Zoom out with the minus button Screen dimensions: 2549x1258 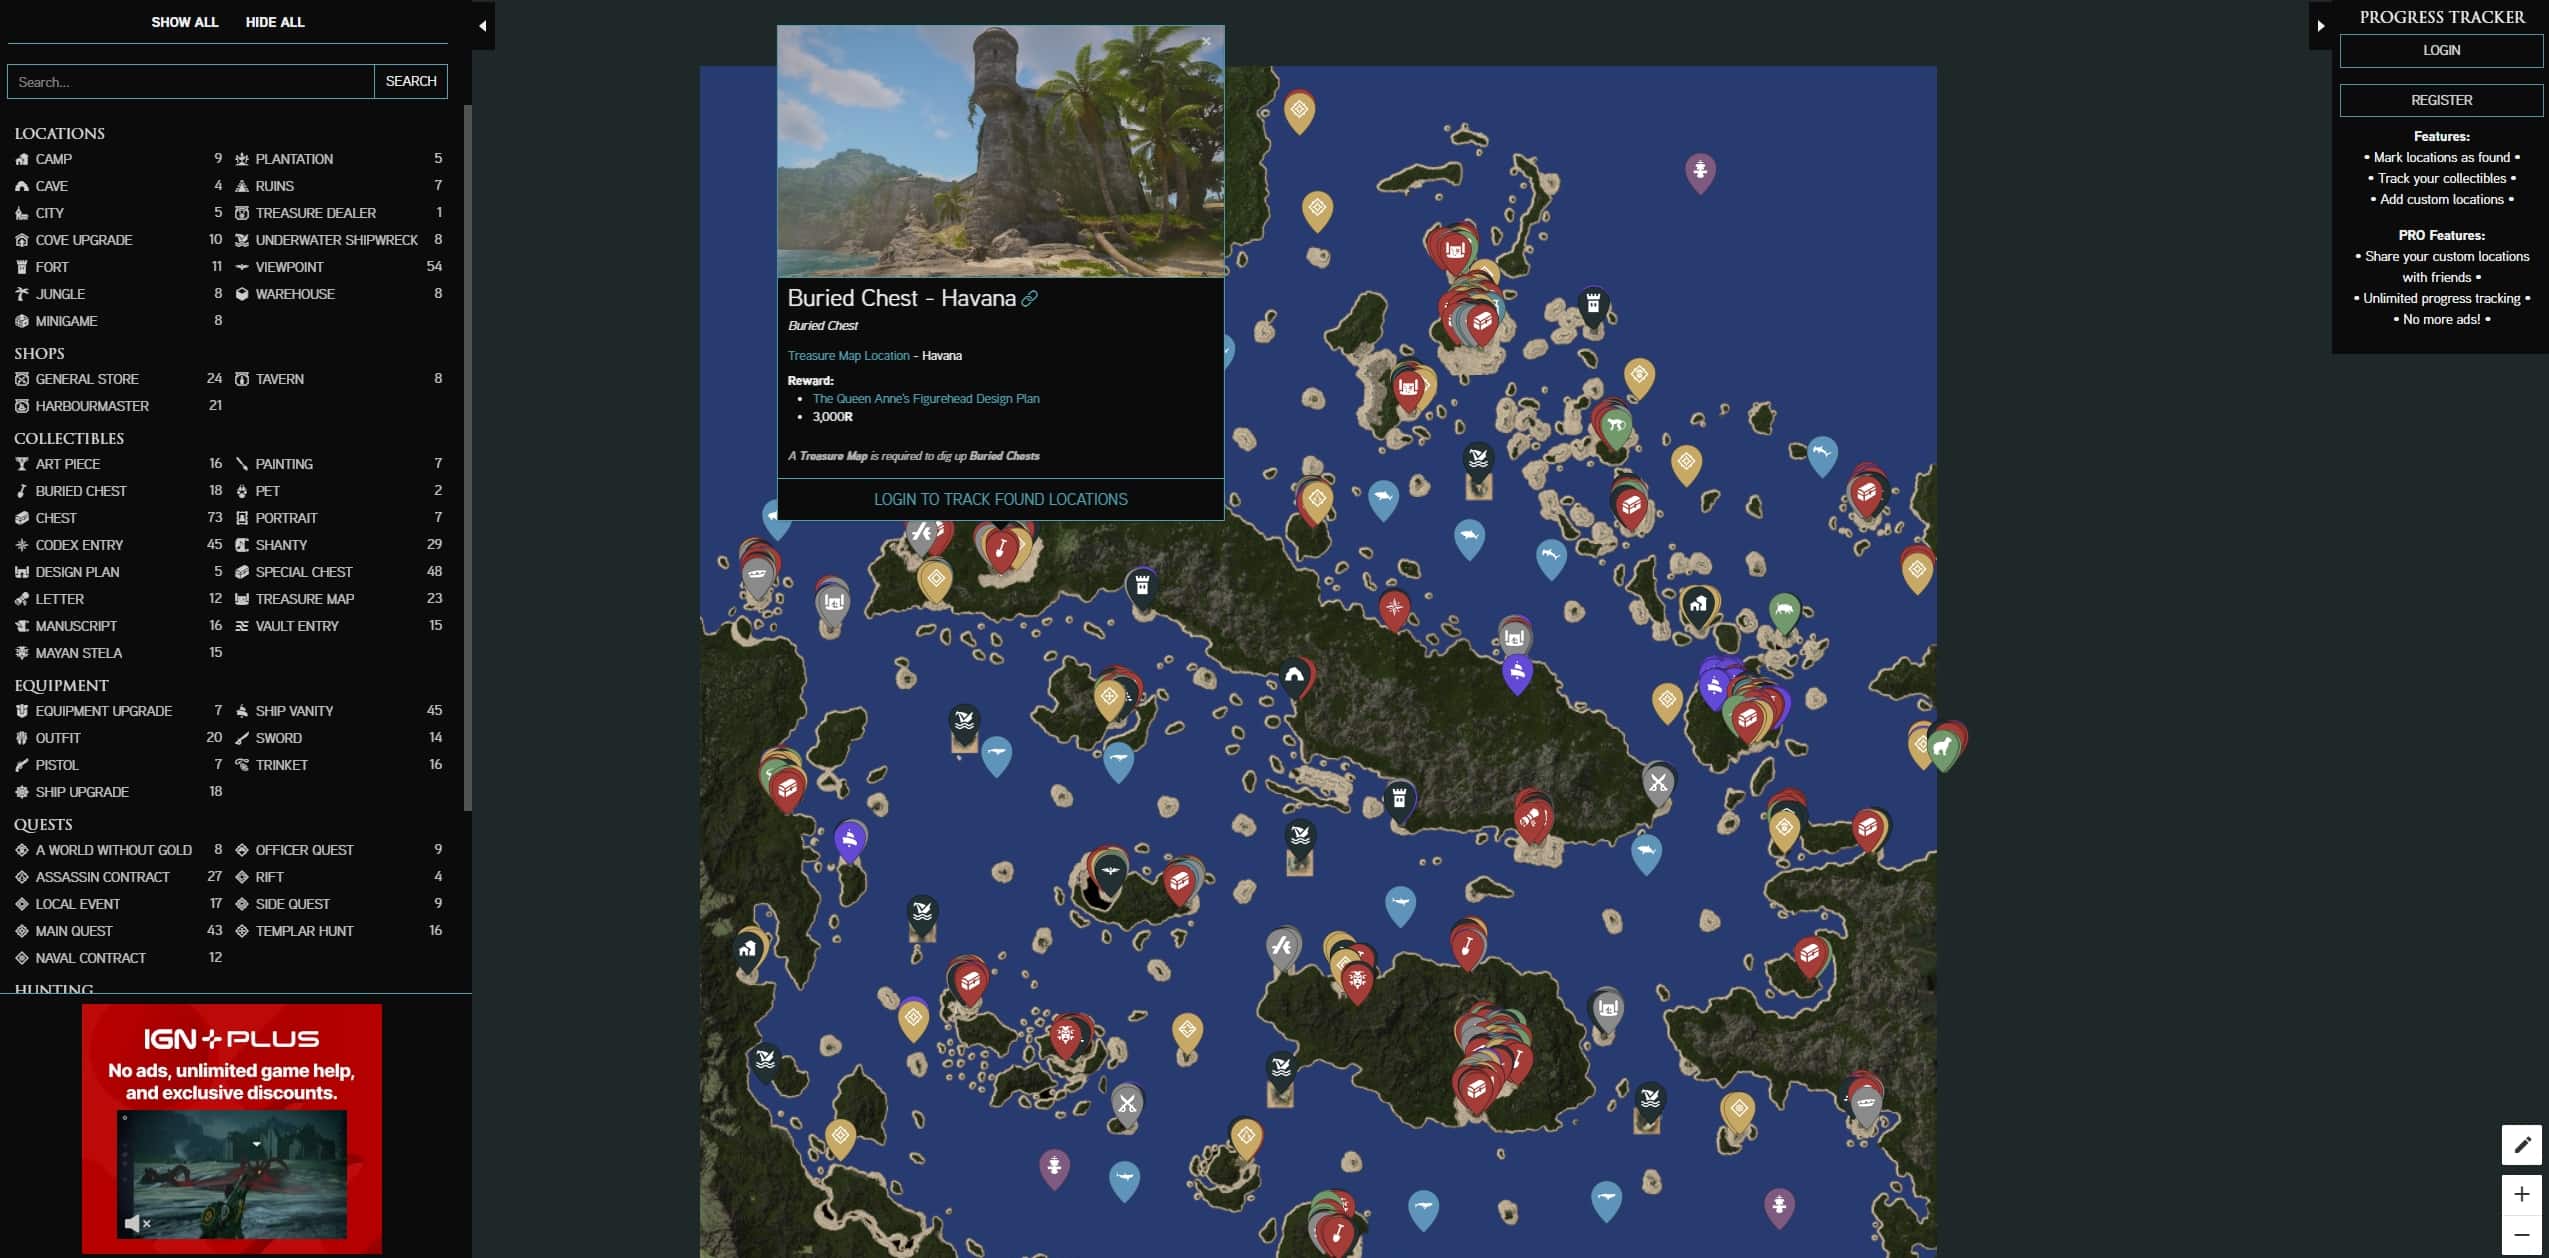[2521, 1236]
